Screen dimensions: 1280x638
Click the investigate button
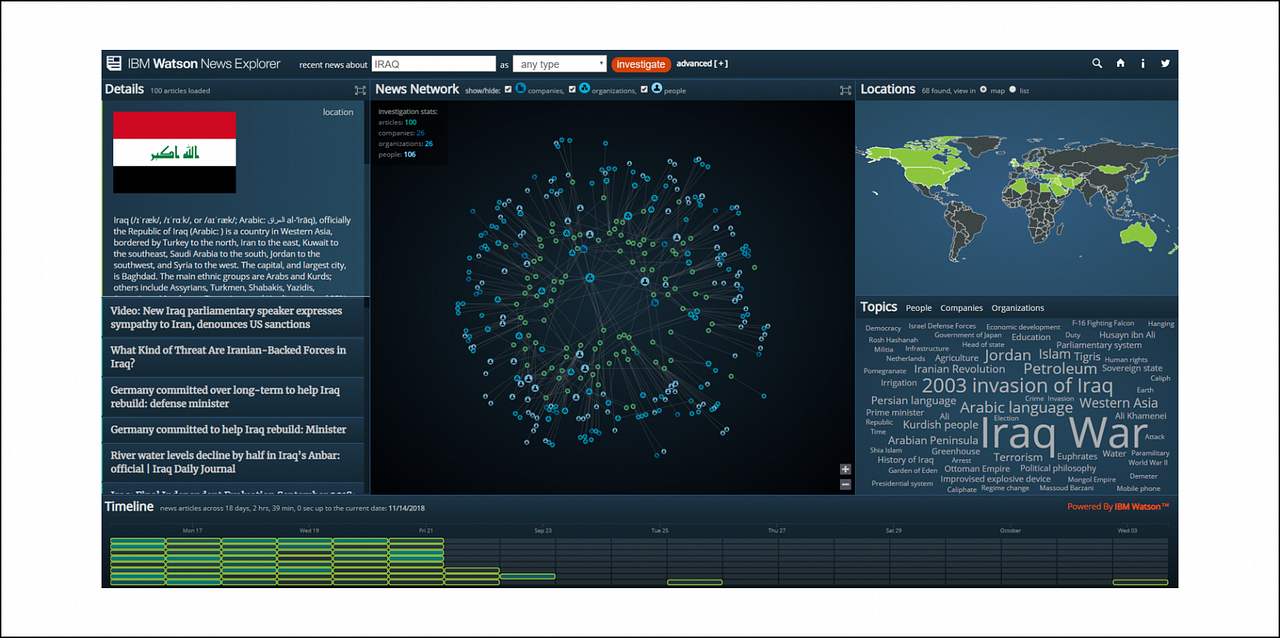coord(640,64)
